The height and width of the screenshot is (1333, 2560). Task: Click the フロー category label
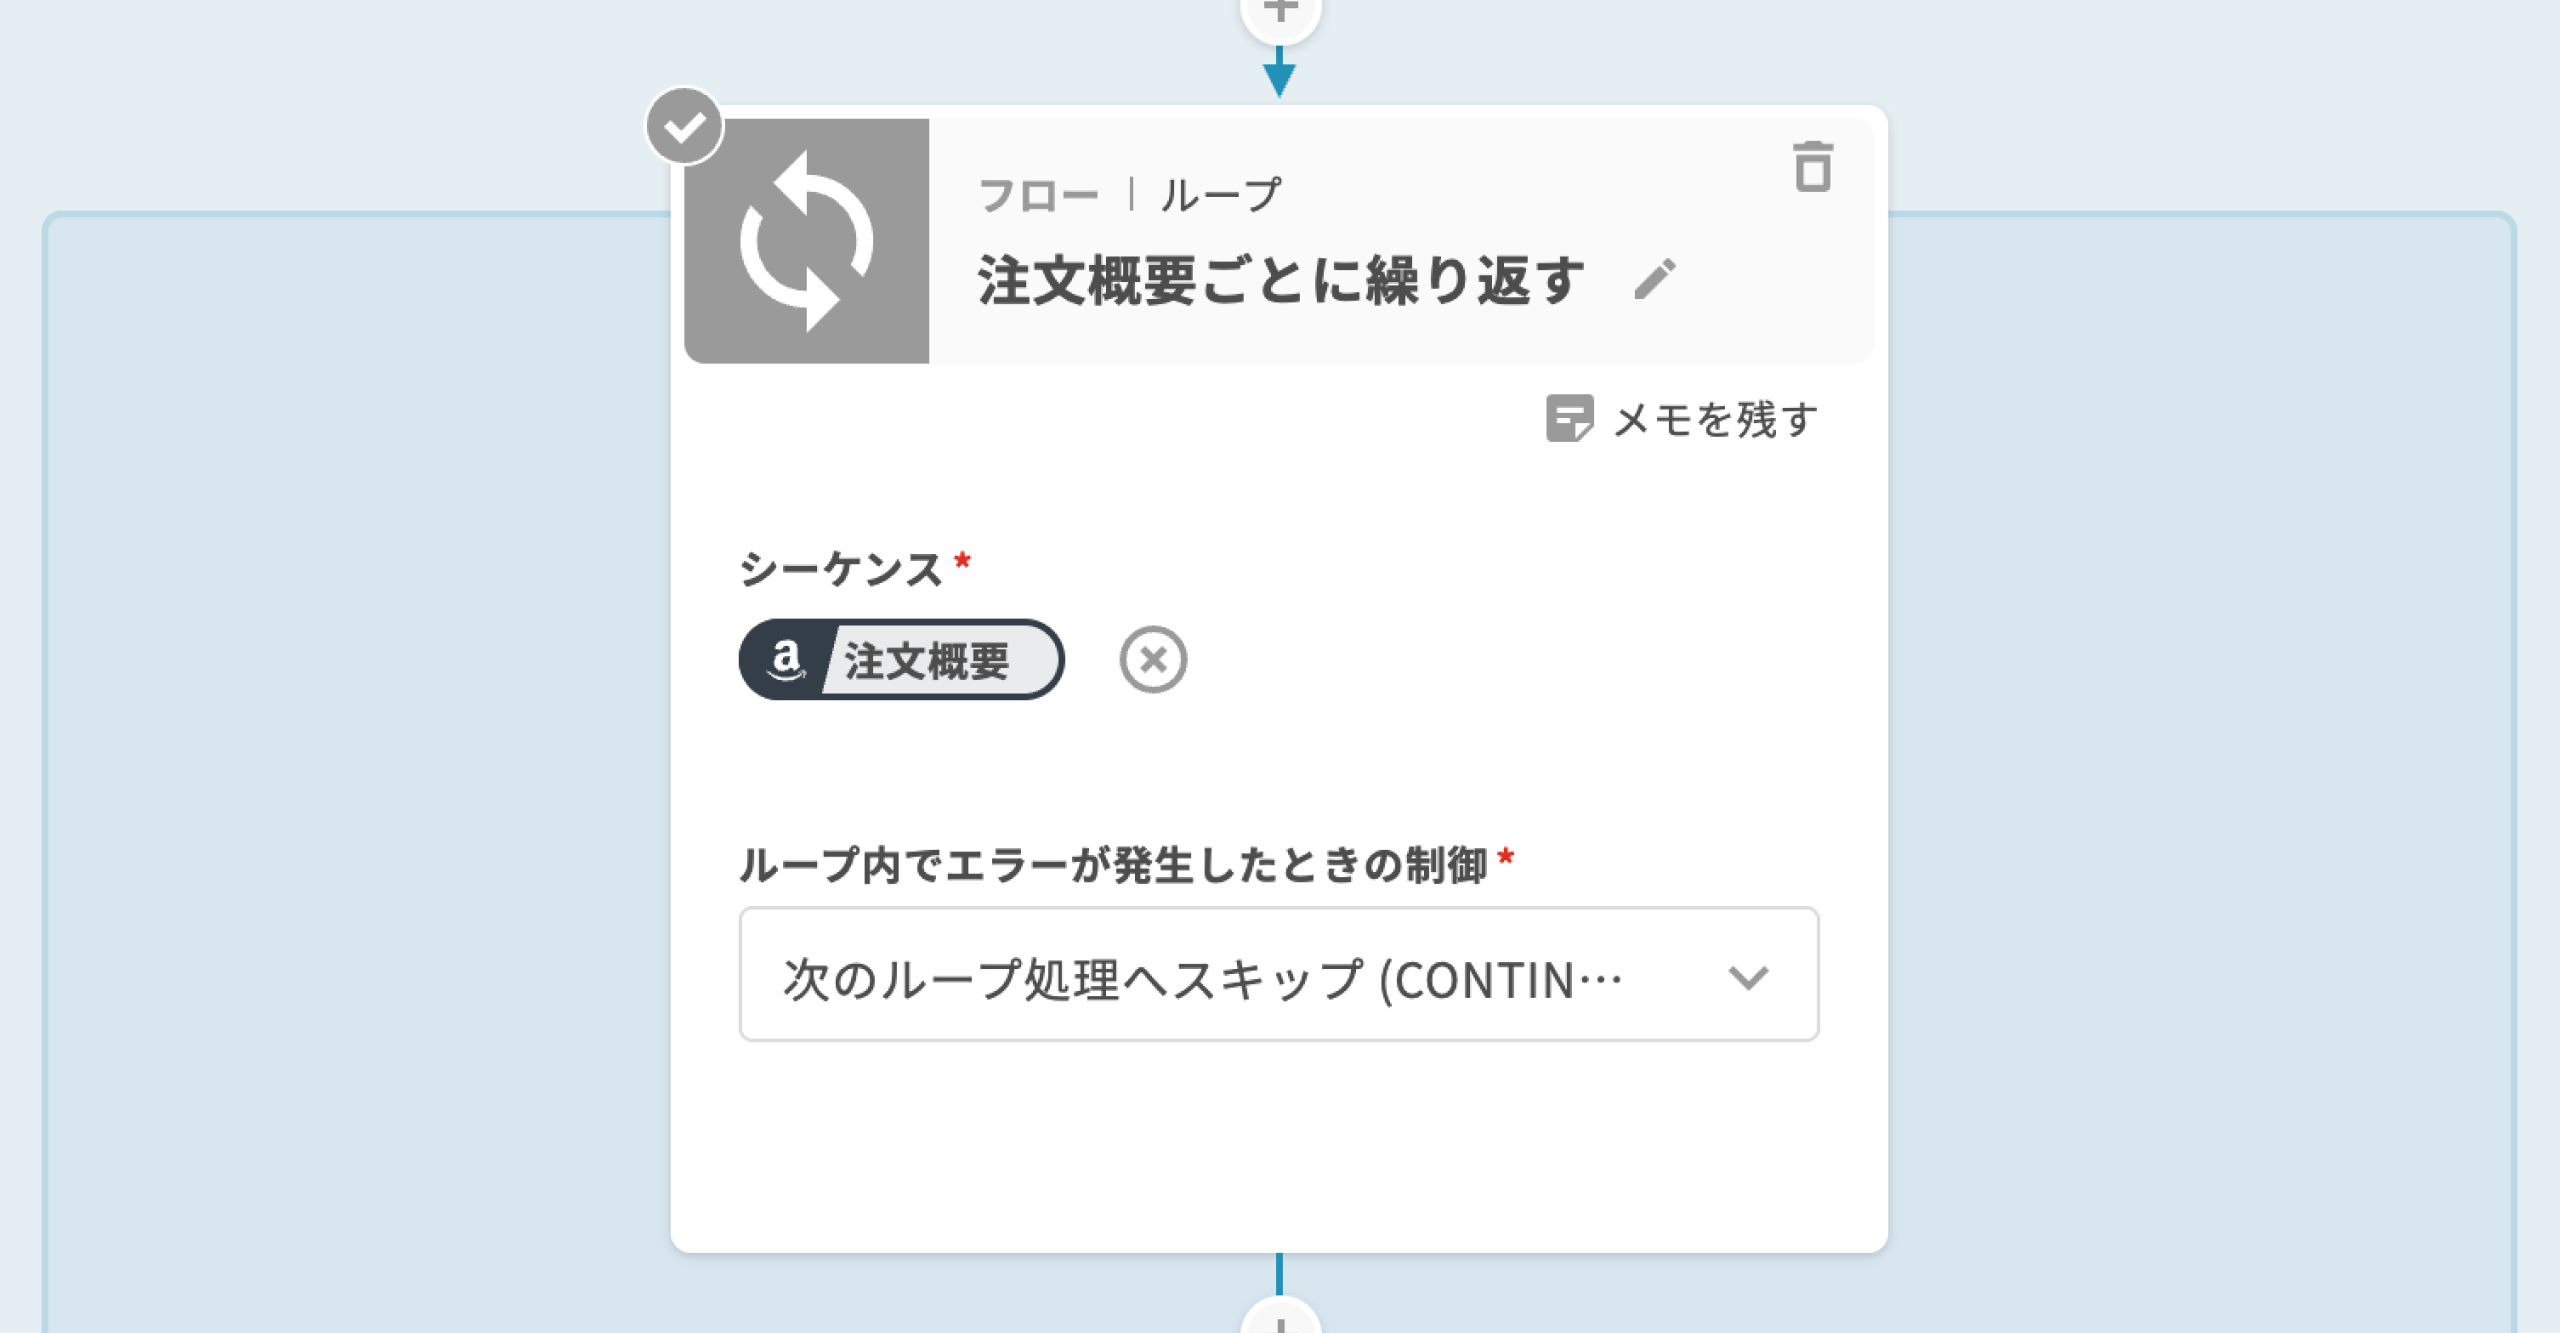tap(1038, 195)
